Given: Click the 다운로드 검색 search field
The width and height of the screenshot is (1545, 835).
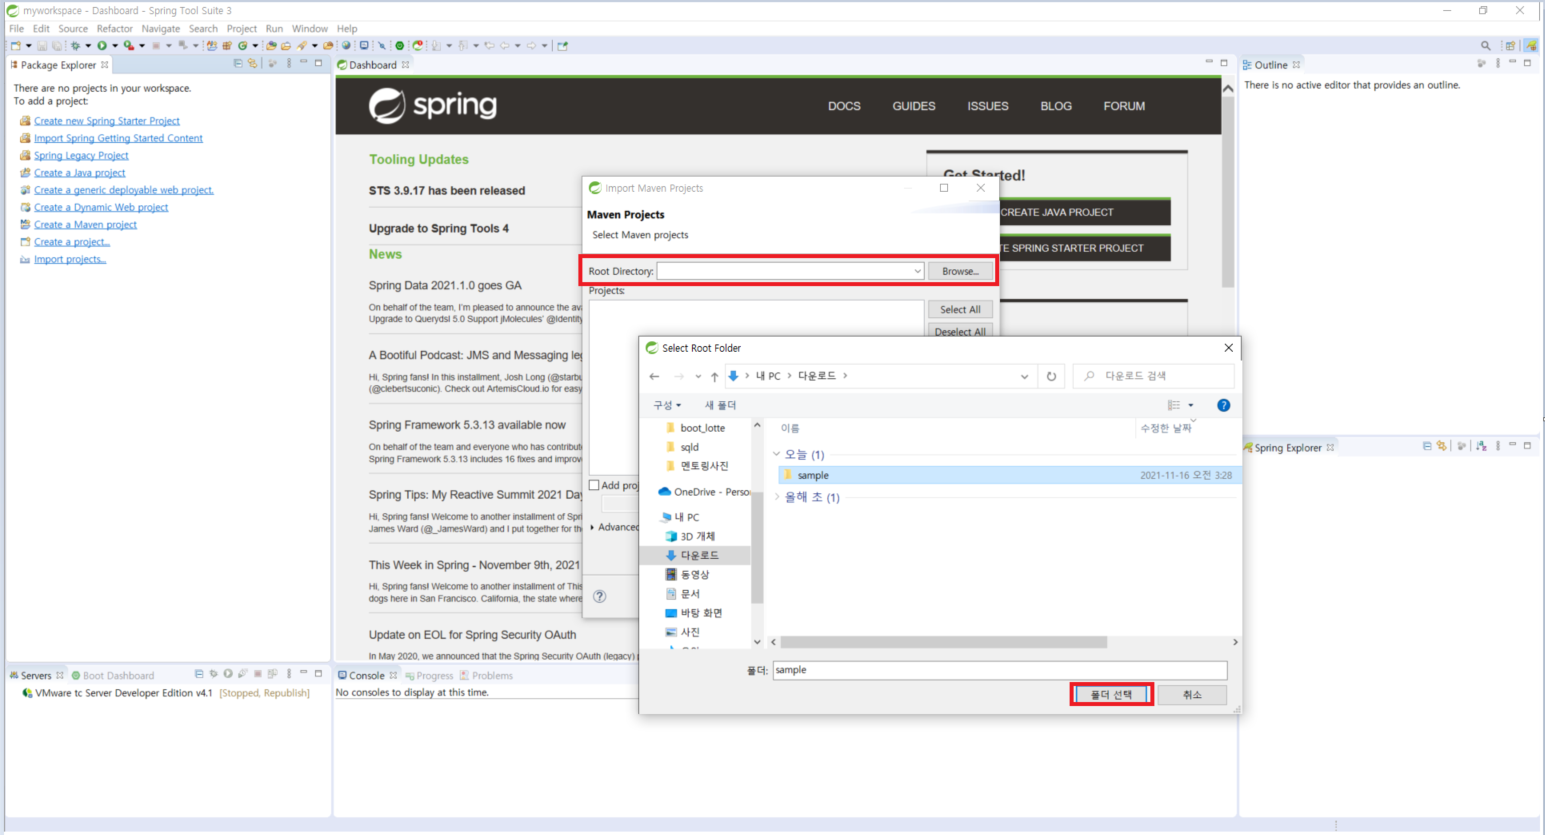Looking at the screenshot, I should pyautogui.click(x=1154, y=376).
